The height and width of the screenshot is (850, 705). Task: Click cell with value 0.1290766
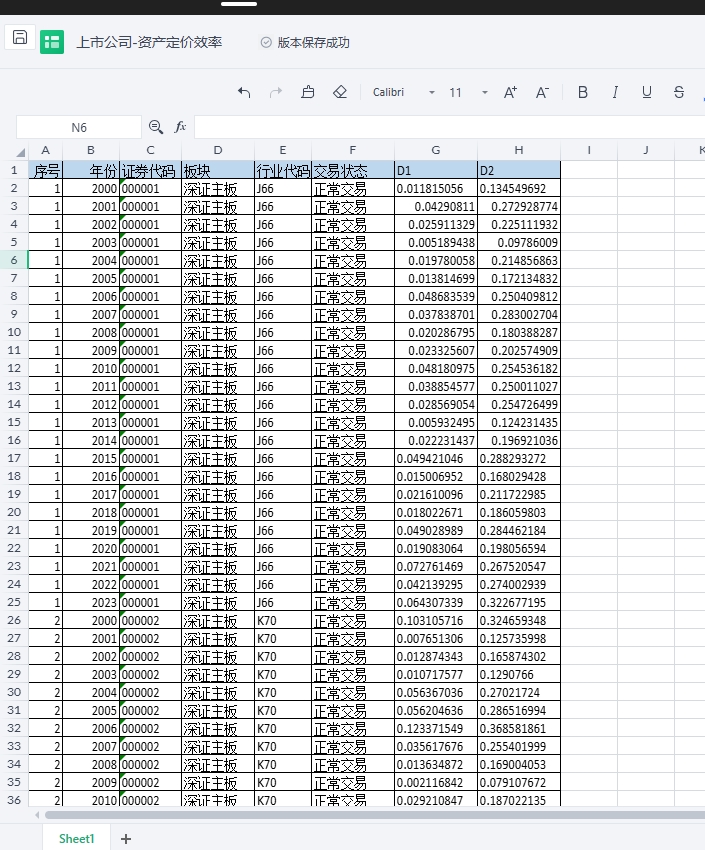coord(519,674)
